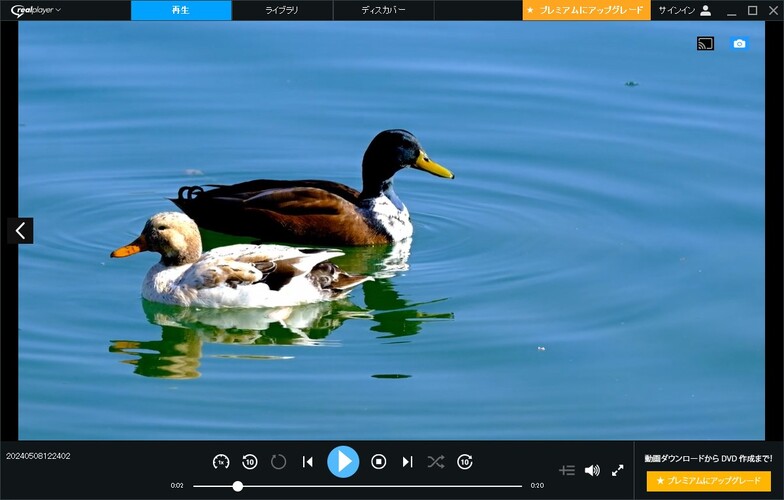Click the file title 20240508122402
Screen dimensions: 784x500
click(38, 456)
